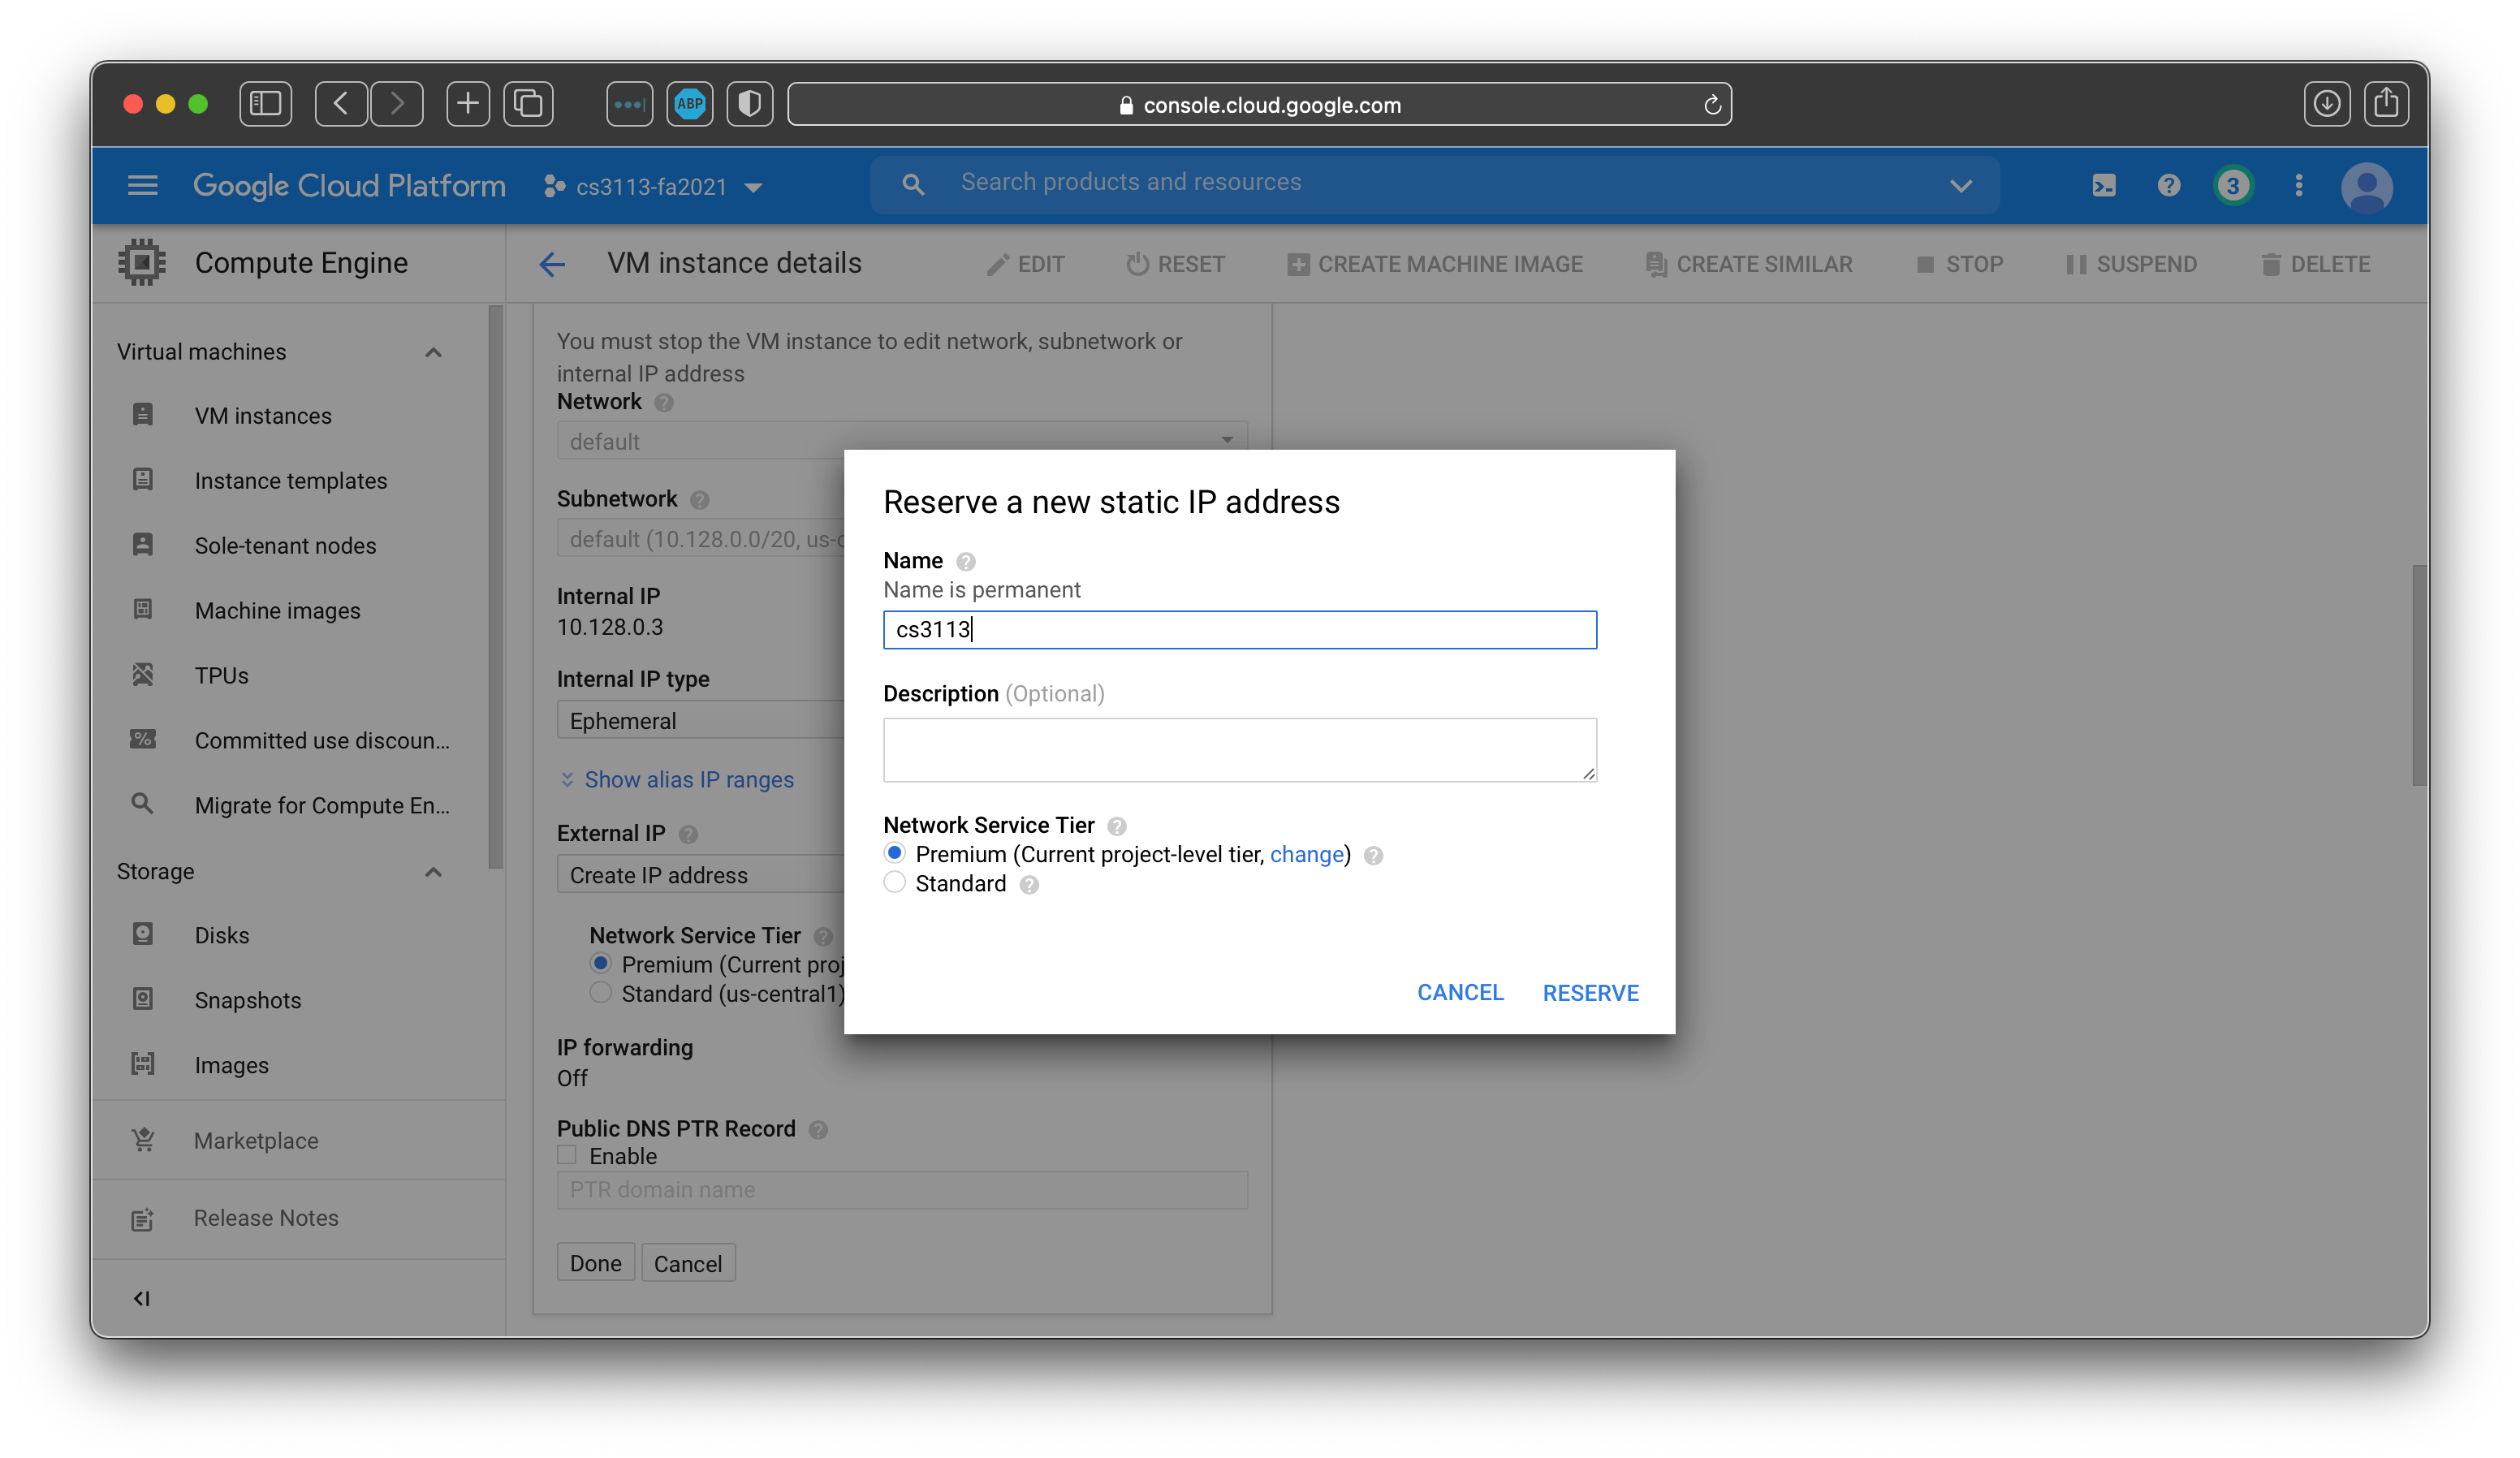Click Show alias IP ranges expander link

tap(677, 779)
